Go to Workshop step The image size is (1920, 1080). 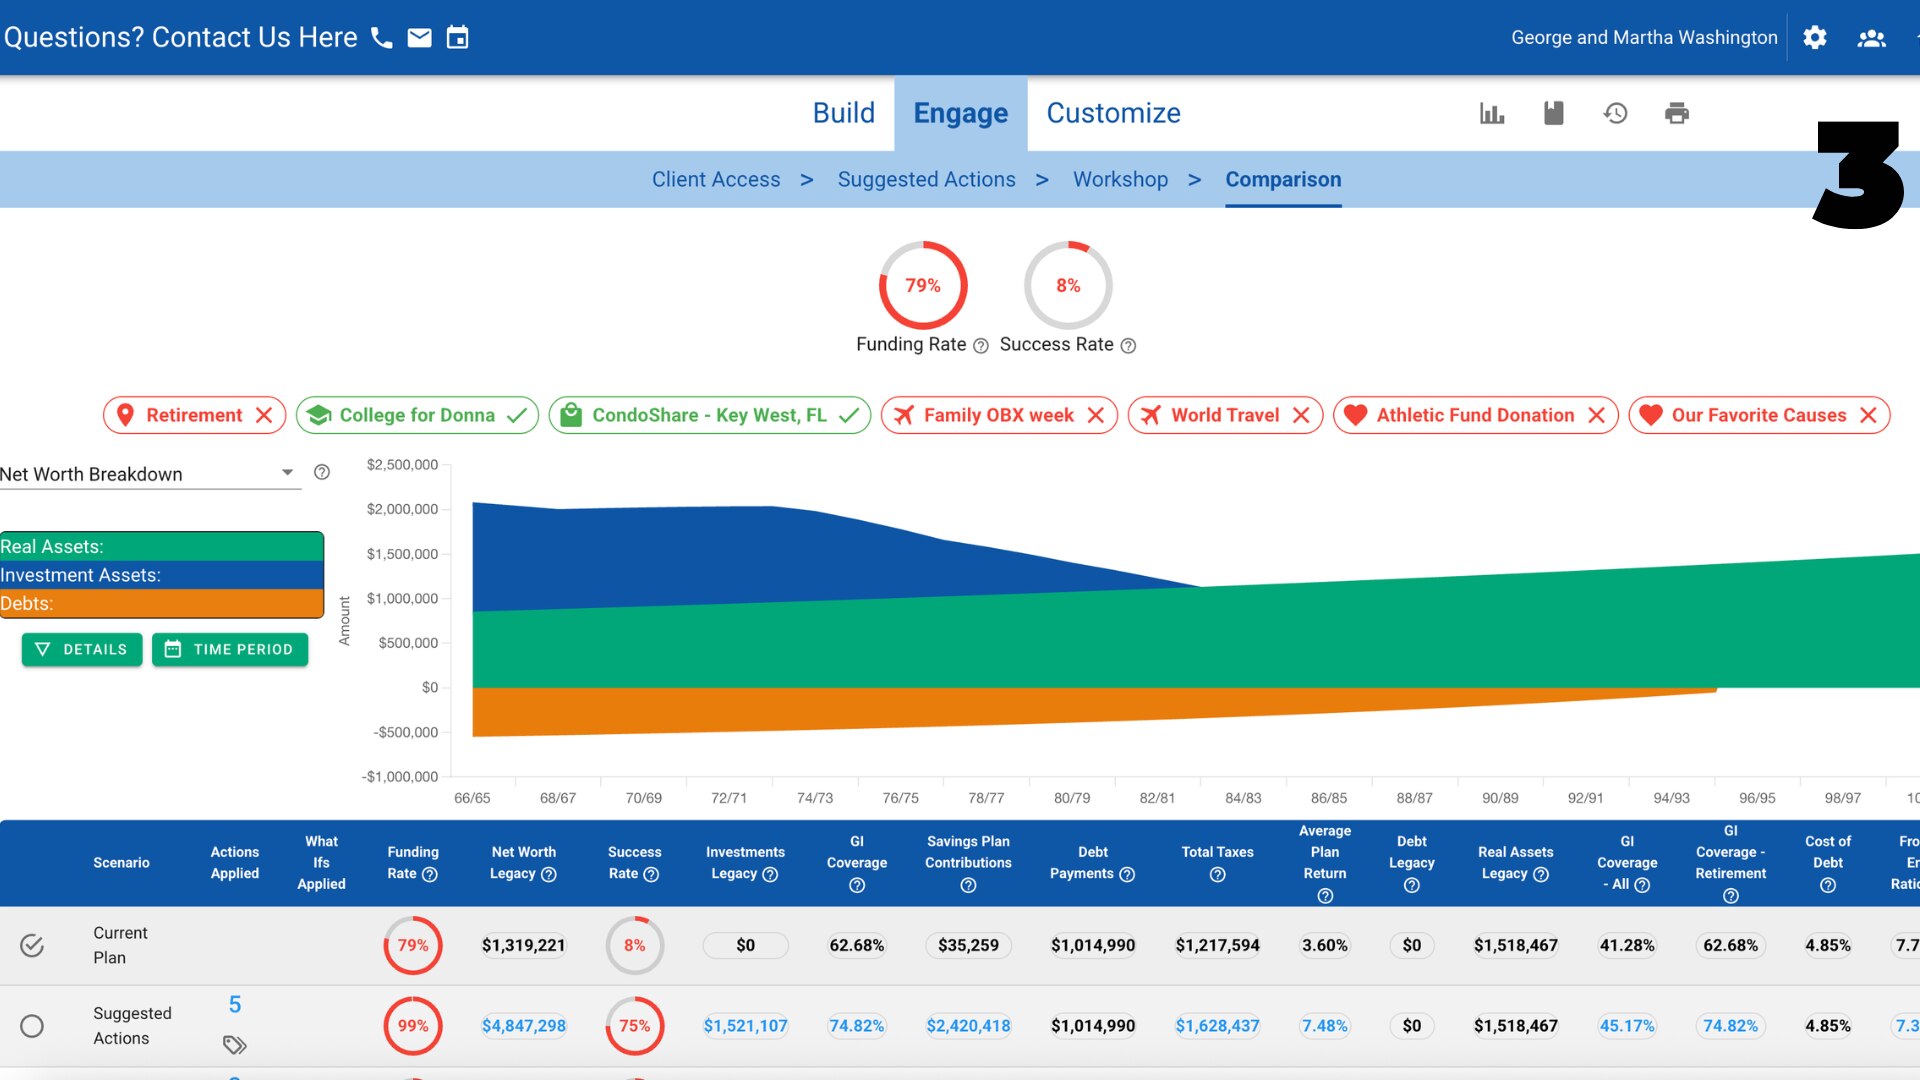pos(1120,180)
